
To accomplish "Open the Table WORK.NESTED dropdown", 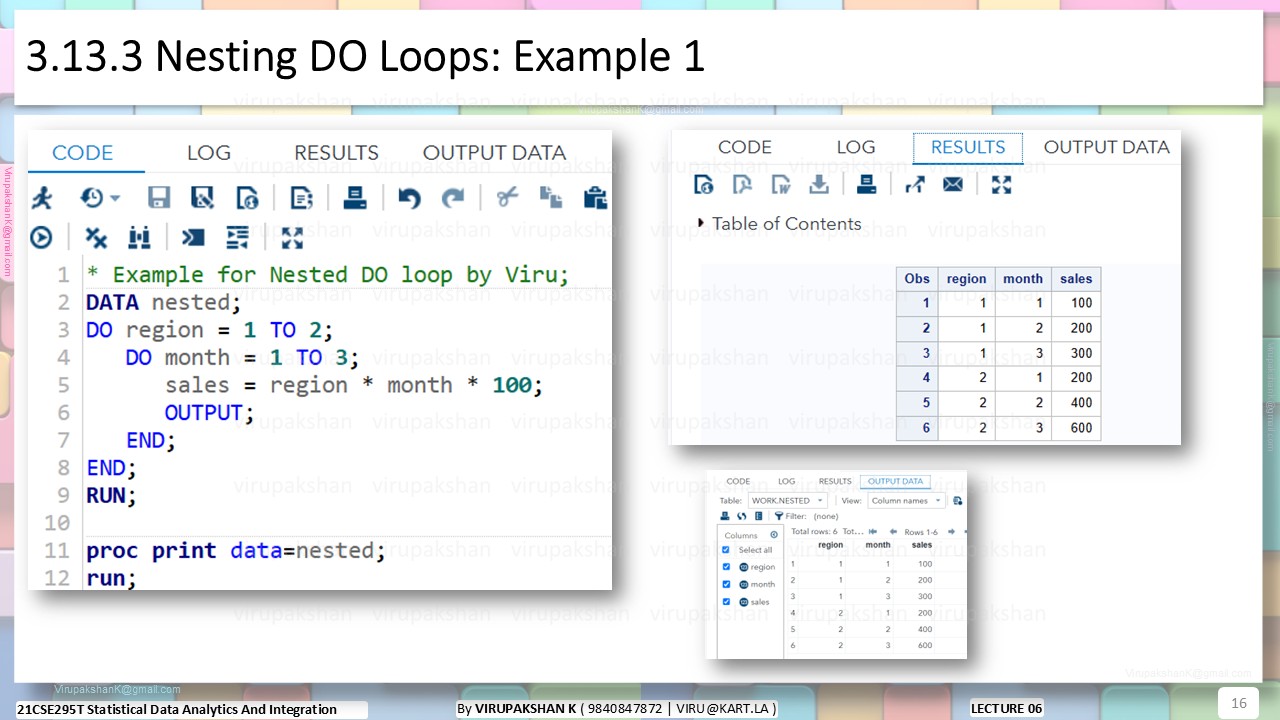I will pyautogui.click(x=788, y=501).
